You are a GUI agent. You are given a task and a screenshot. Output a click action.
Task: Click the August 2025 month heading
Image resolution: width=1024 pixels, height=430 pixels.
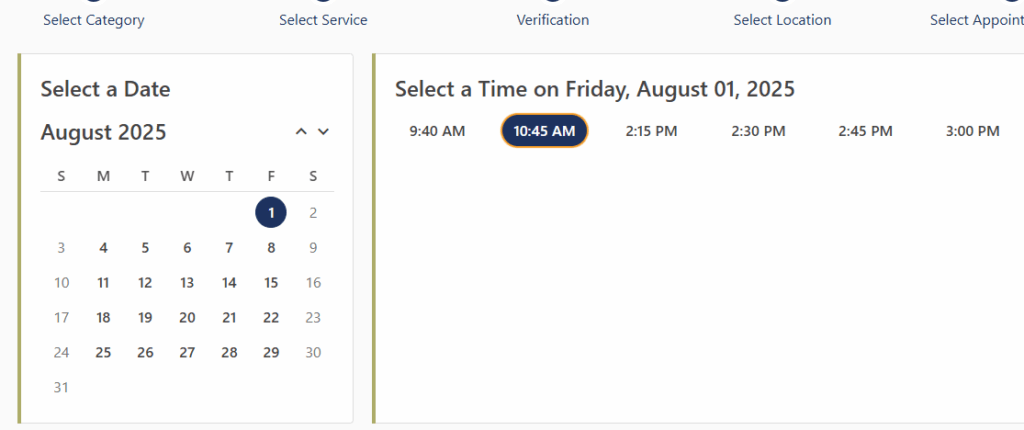pos(104,132)
